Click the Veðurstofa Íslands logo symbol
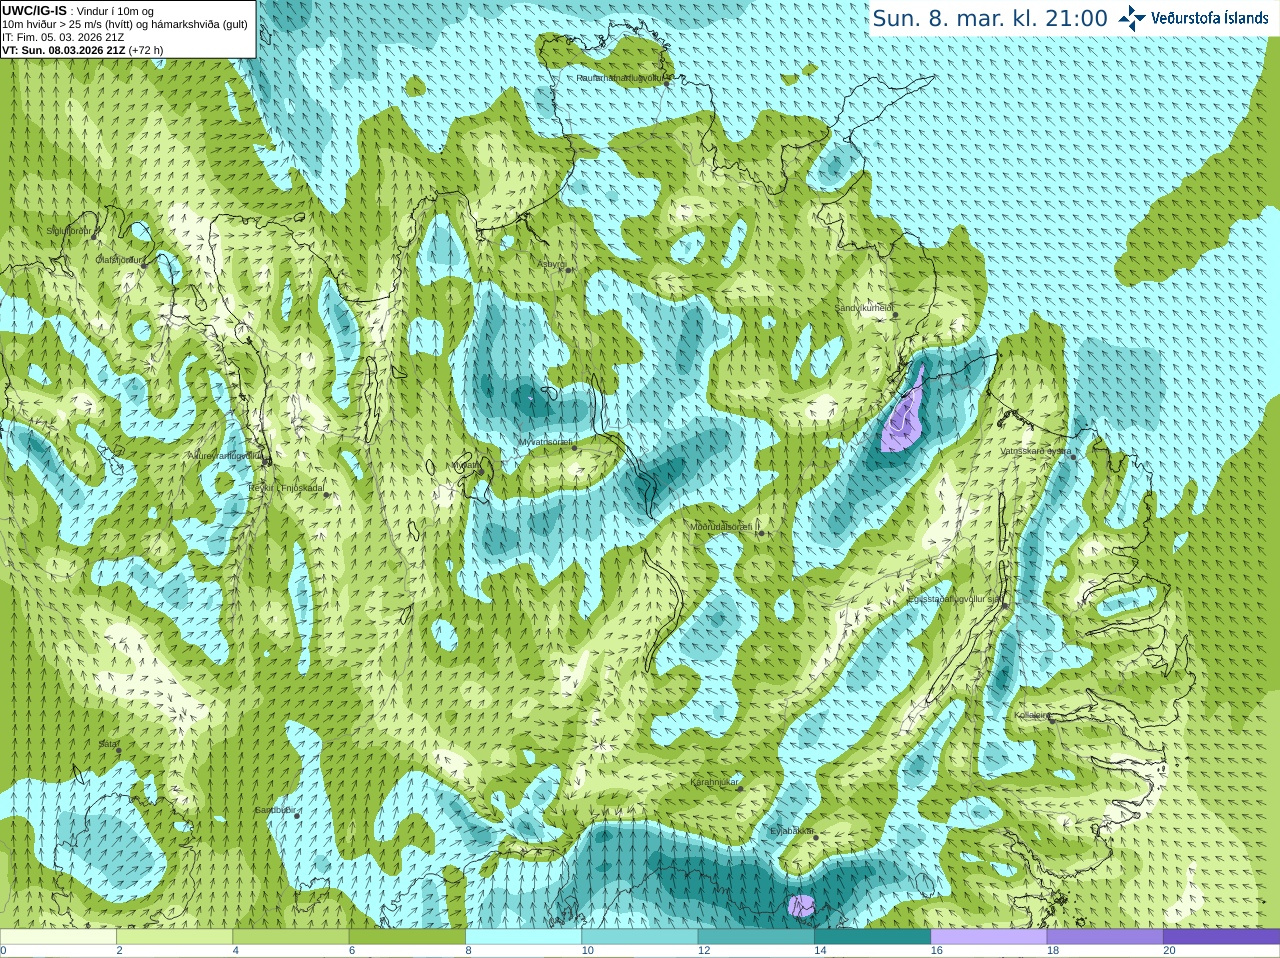The width and height of the screenshot is (1280, 958). pyautogui.click(x=1132, y=18)
